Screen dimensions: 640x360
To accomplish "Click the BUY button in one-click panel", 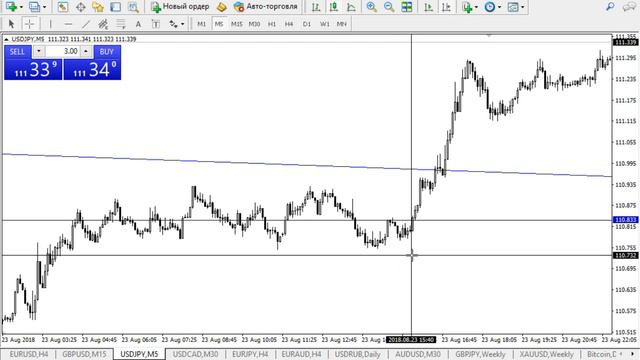I will point(107,51).
